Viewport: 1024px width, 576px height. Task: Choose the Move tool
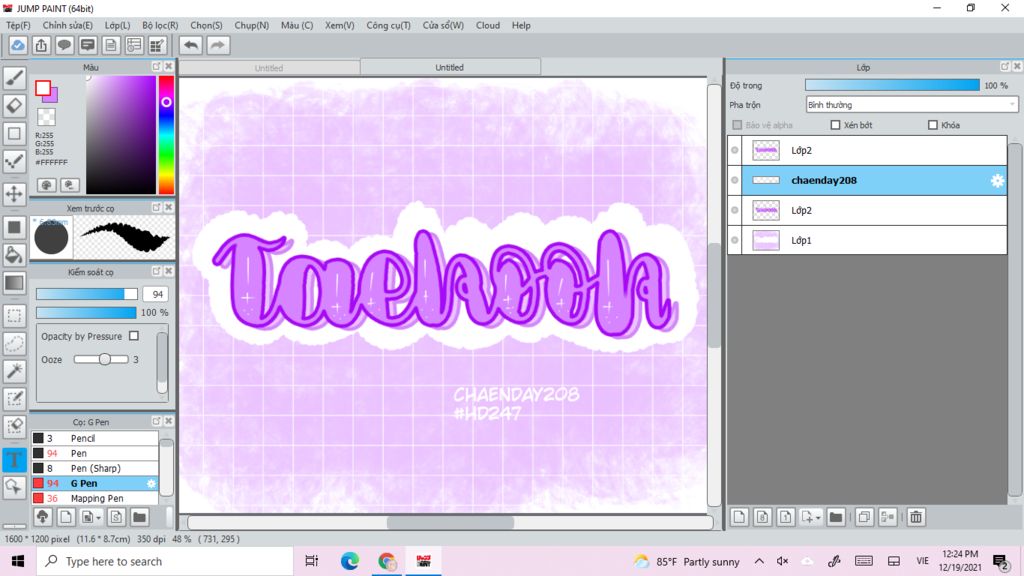(x=14, y=193)
